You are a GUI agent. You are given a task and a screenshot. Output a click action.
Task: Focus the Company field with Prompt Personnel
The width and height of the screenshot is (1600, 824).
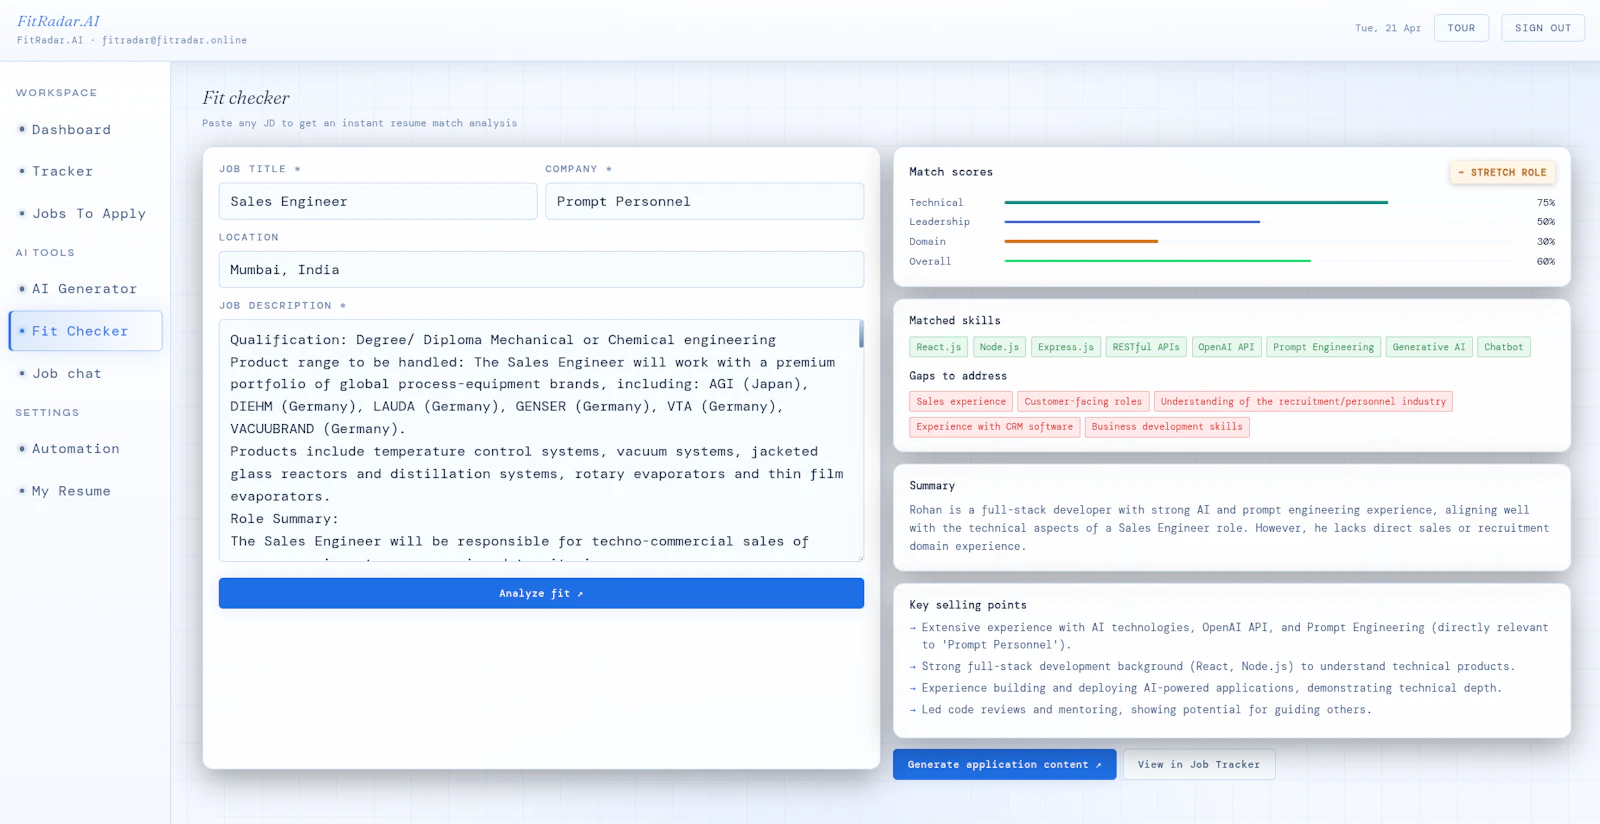point(704,201)
